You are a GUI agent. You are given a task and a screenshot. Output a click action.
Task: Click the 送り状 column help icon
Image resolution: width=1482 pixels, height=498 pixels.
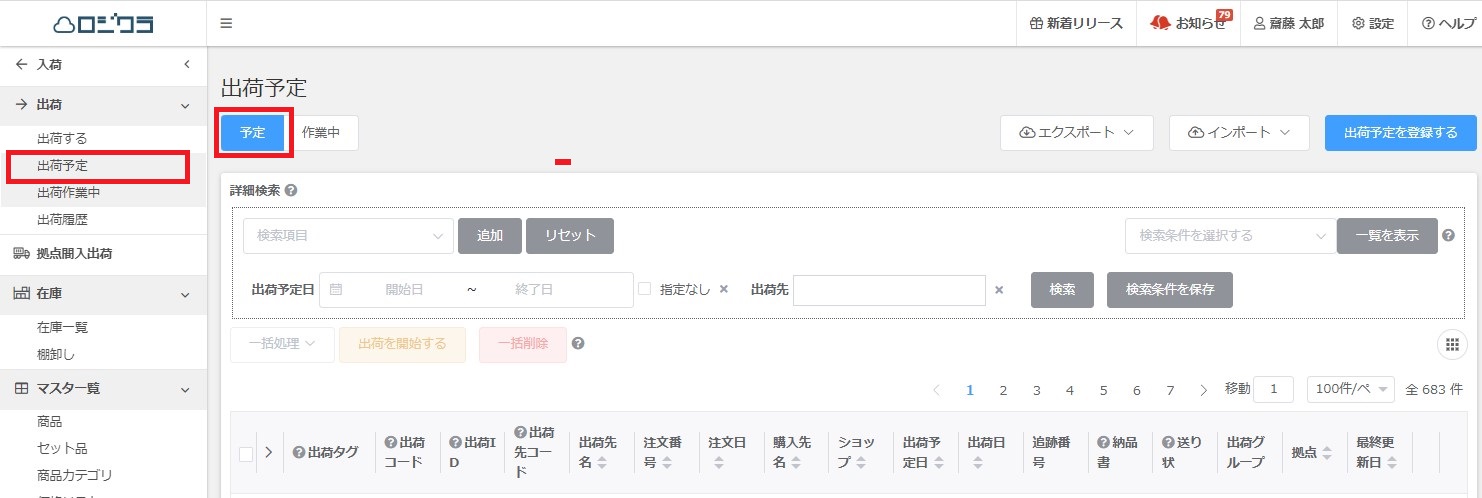point(1168,442)
